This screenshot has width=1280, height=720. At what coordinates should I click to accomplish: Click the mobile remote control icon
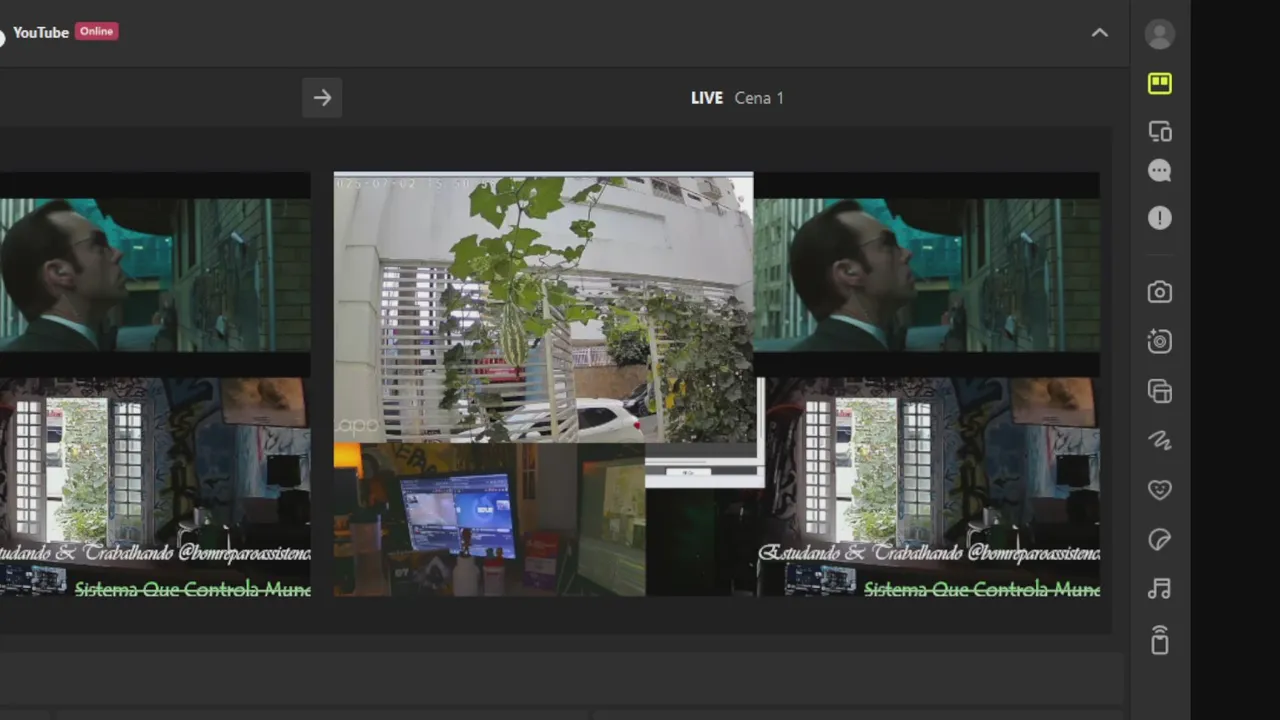click(x=1159, y=639)
